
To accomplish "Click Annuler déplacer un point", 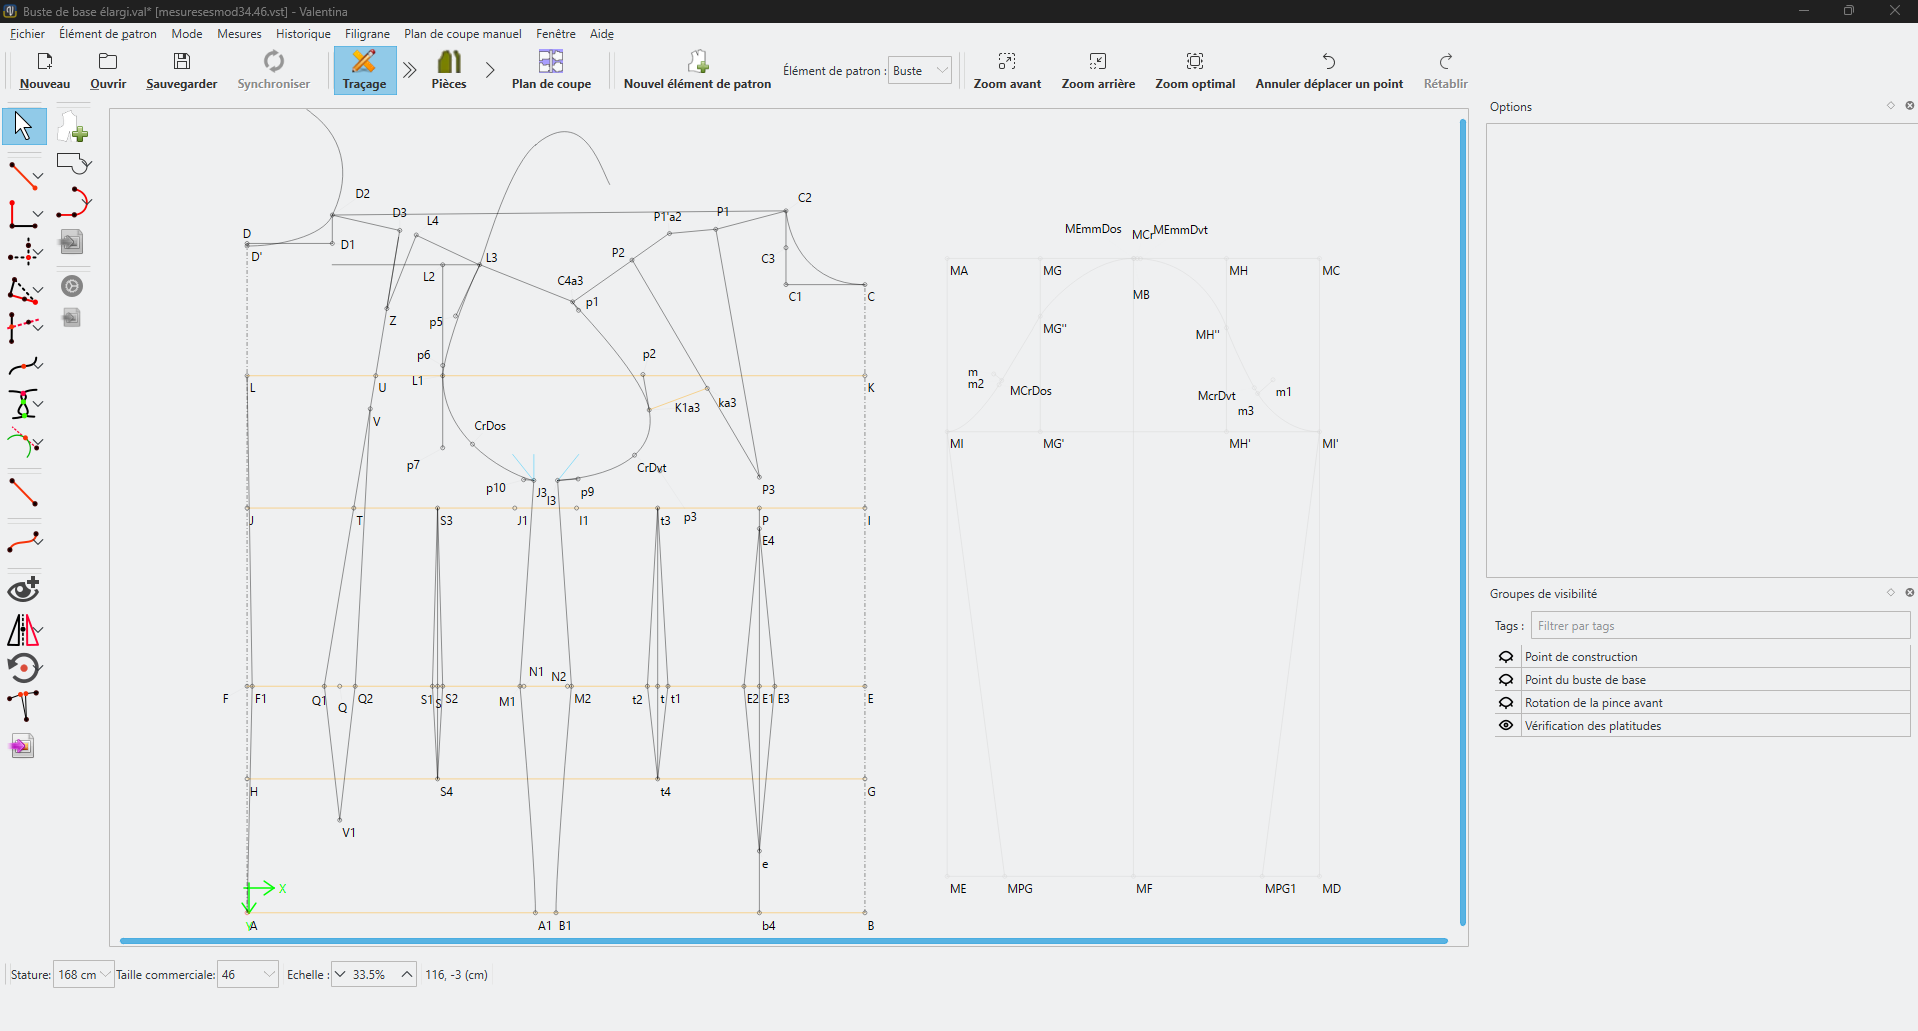I will (1329, 70).
